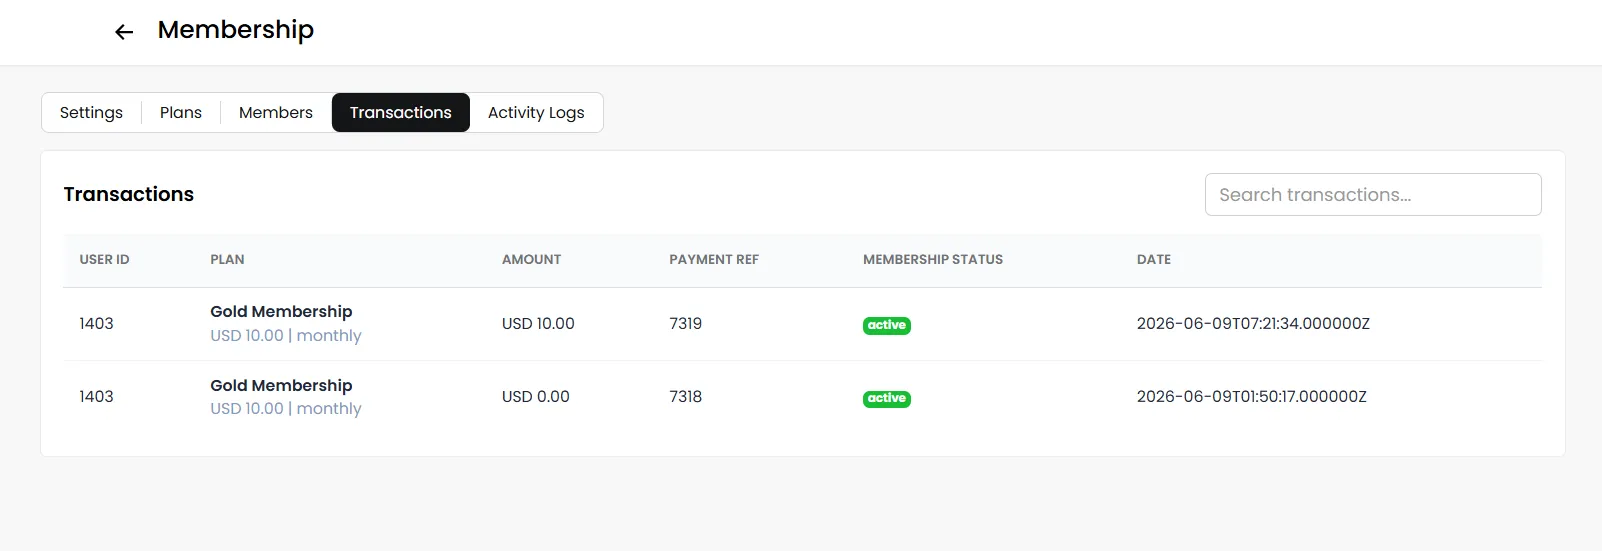Focus the Search transactions field

1373,194
